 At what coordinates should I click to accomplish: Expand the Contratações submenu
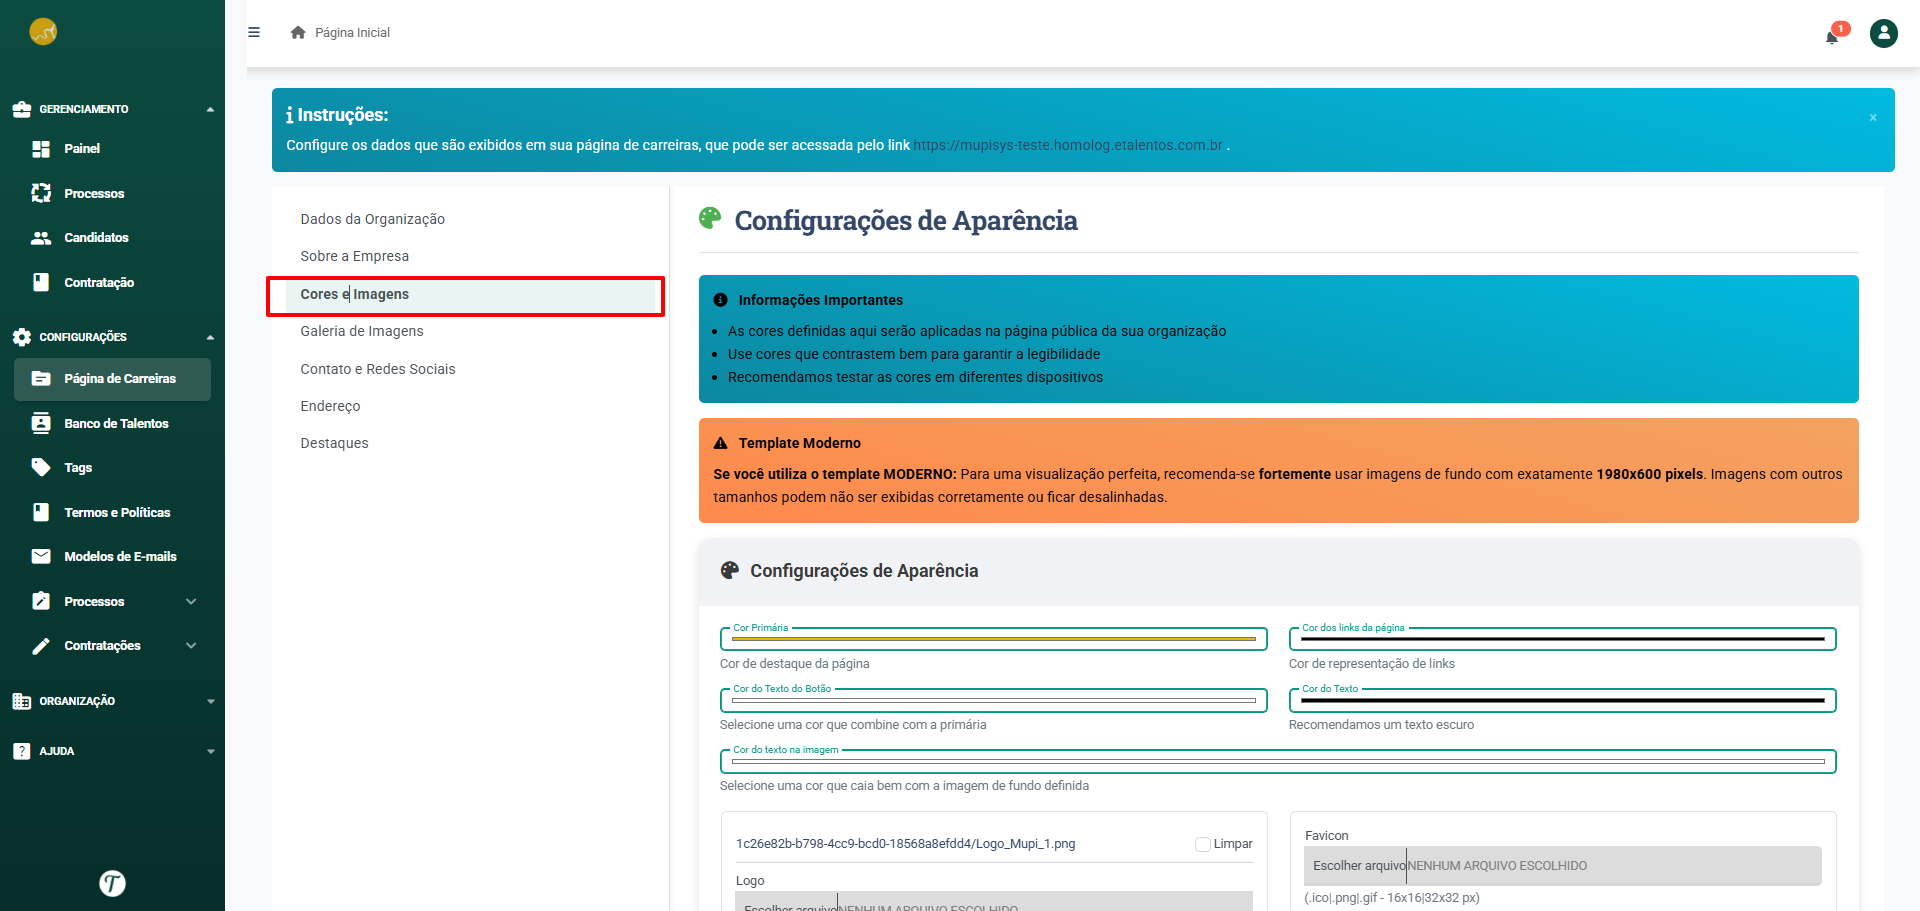(x=190, y=646)
